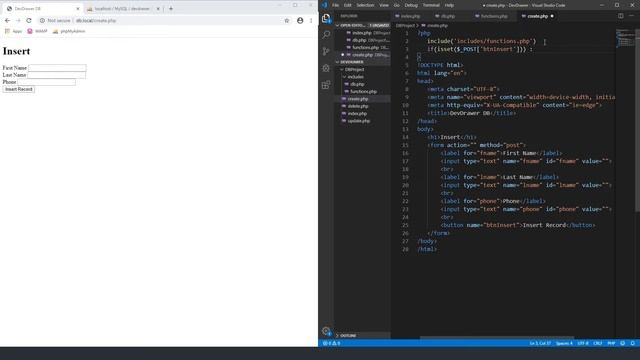Open the notifications bell in status bar
640x360 pixels.
[x=632, y=343]
